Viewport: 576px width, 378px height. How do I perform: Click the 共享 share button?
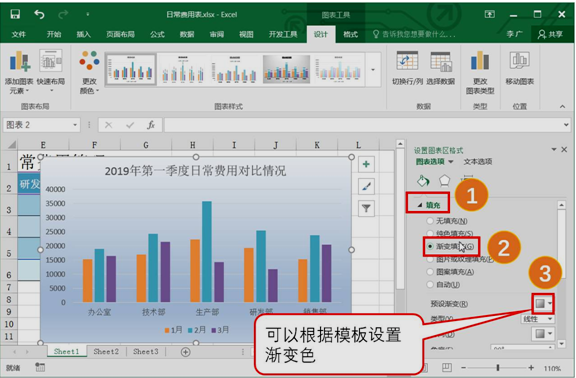pyautogui.click(x=550, y=34)
